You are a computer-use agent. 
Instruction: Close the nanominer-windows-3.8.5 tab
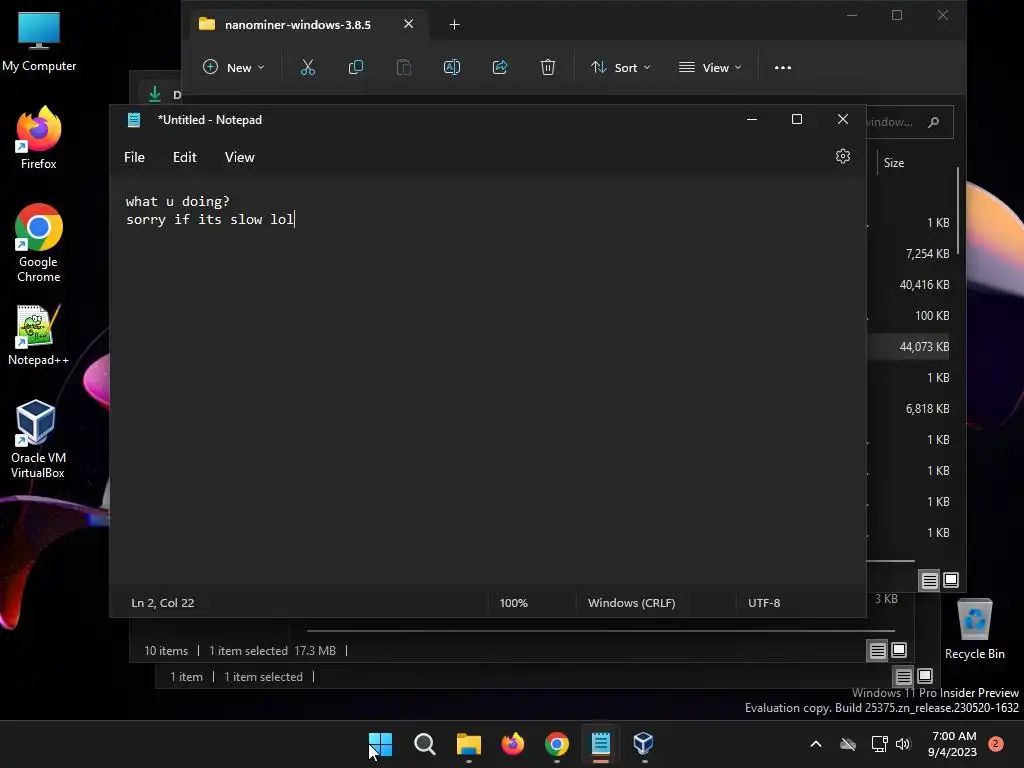tap(408, 24)
